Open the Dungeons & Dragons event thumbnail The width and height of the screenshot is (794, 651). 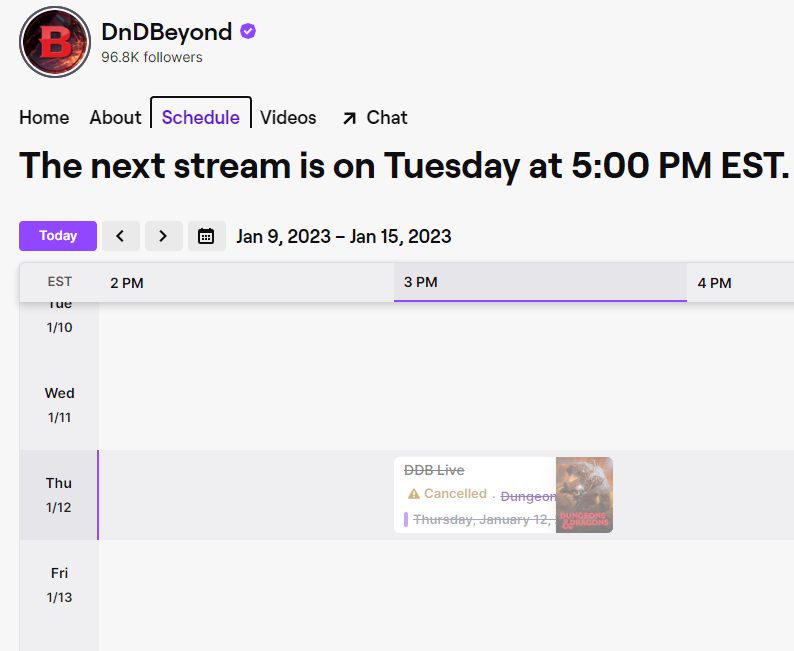584,495
